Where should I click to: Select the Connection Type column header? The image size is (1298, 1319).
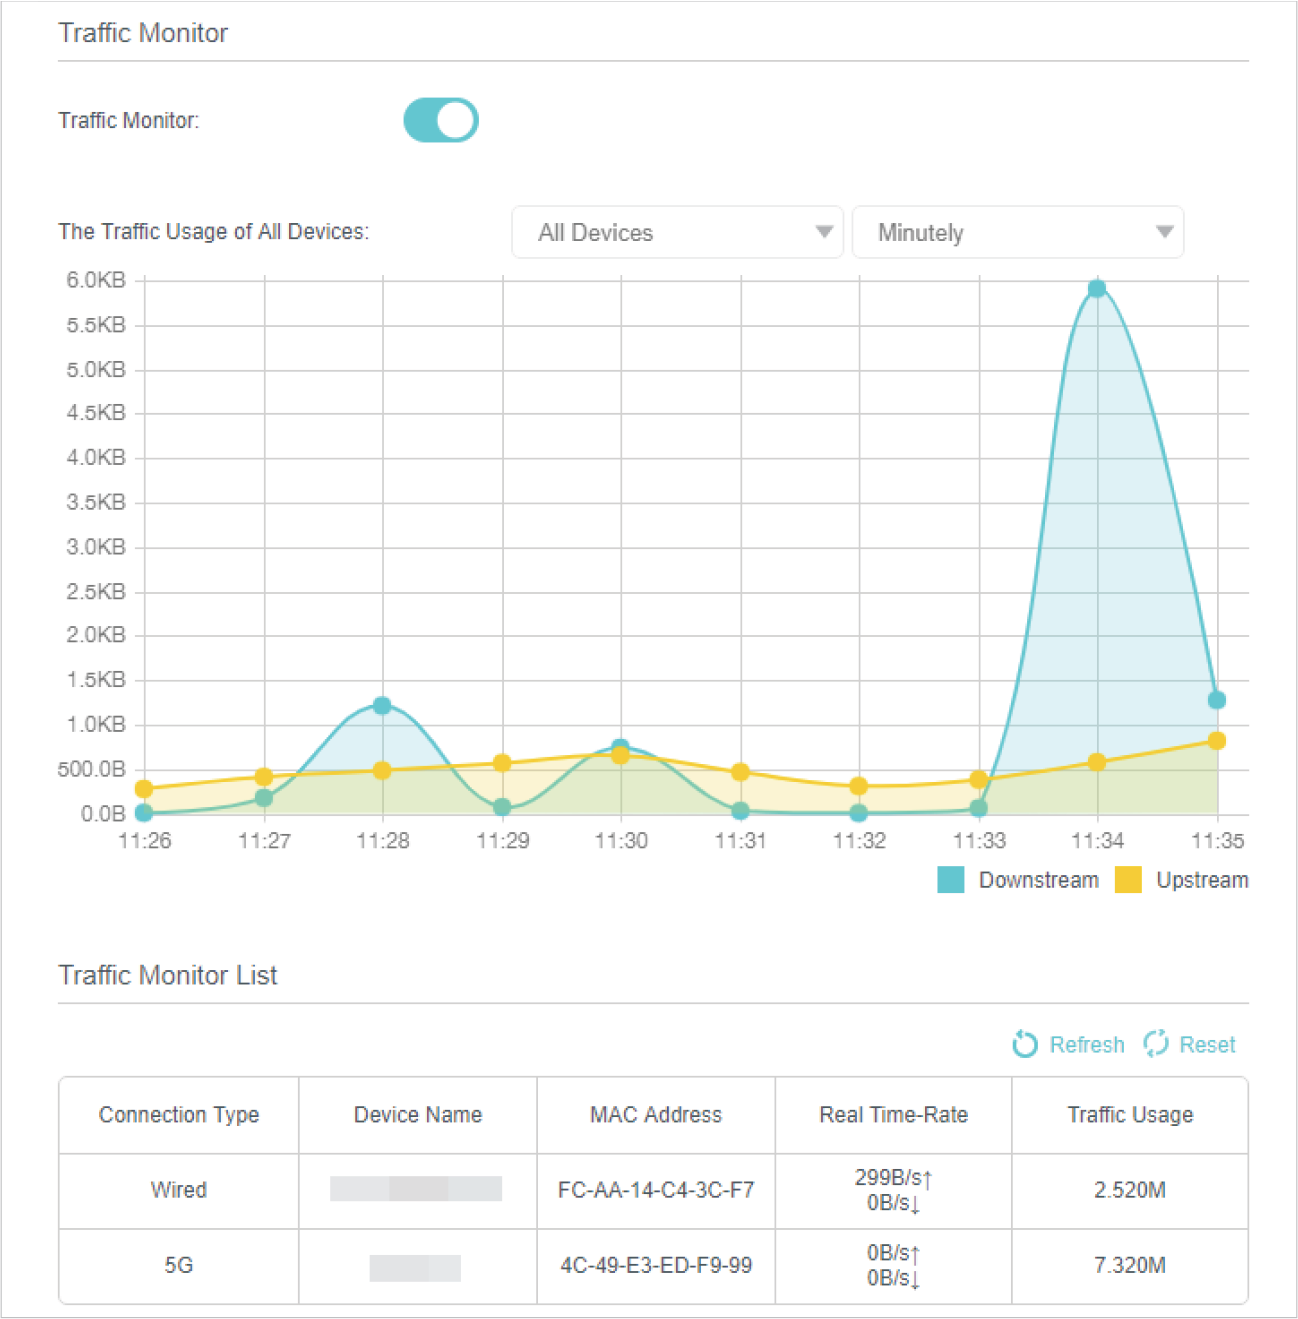179,1115
